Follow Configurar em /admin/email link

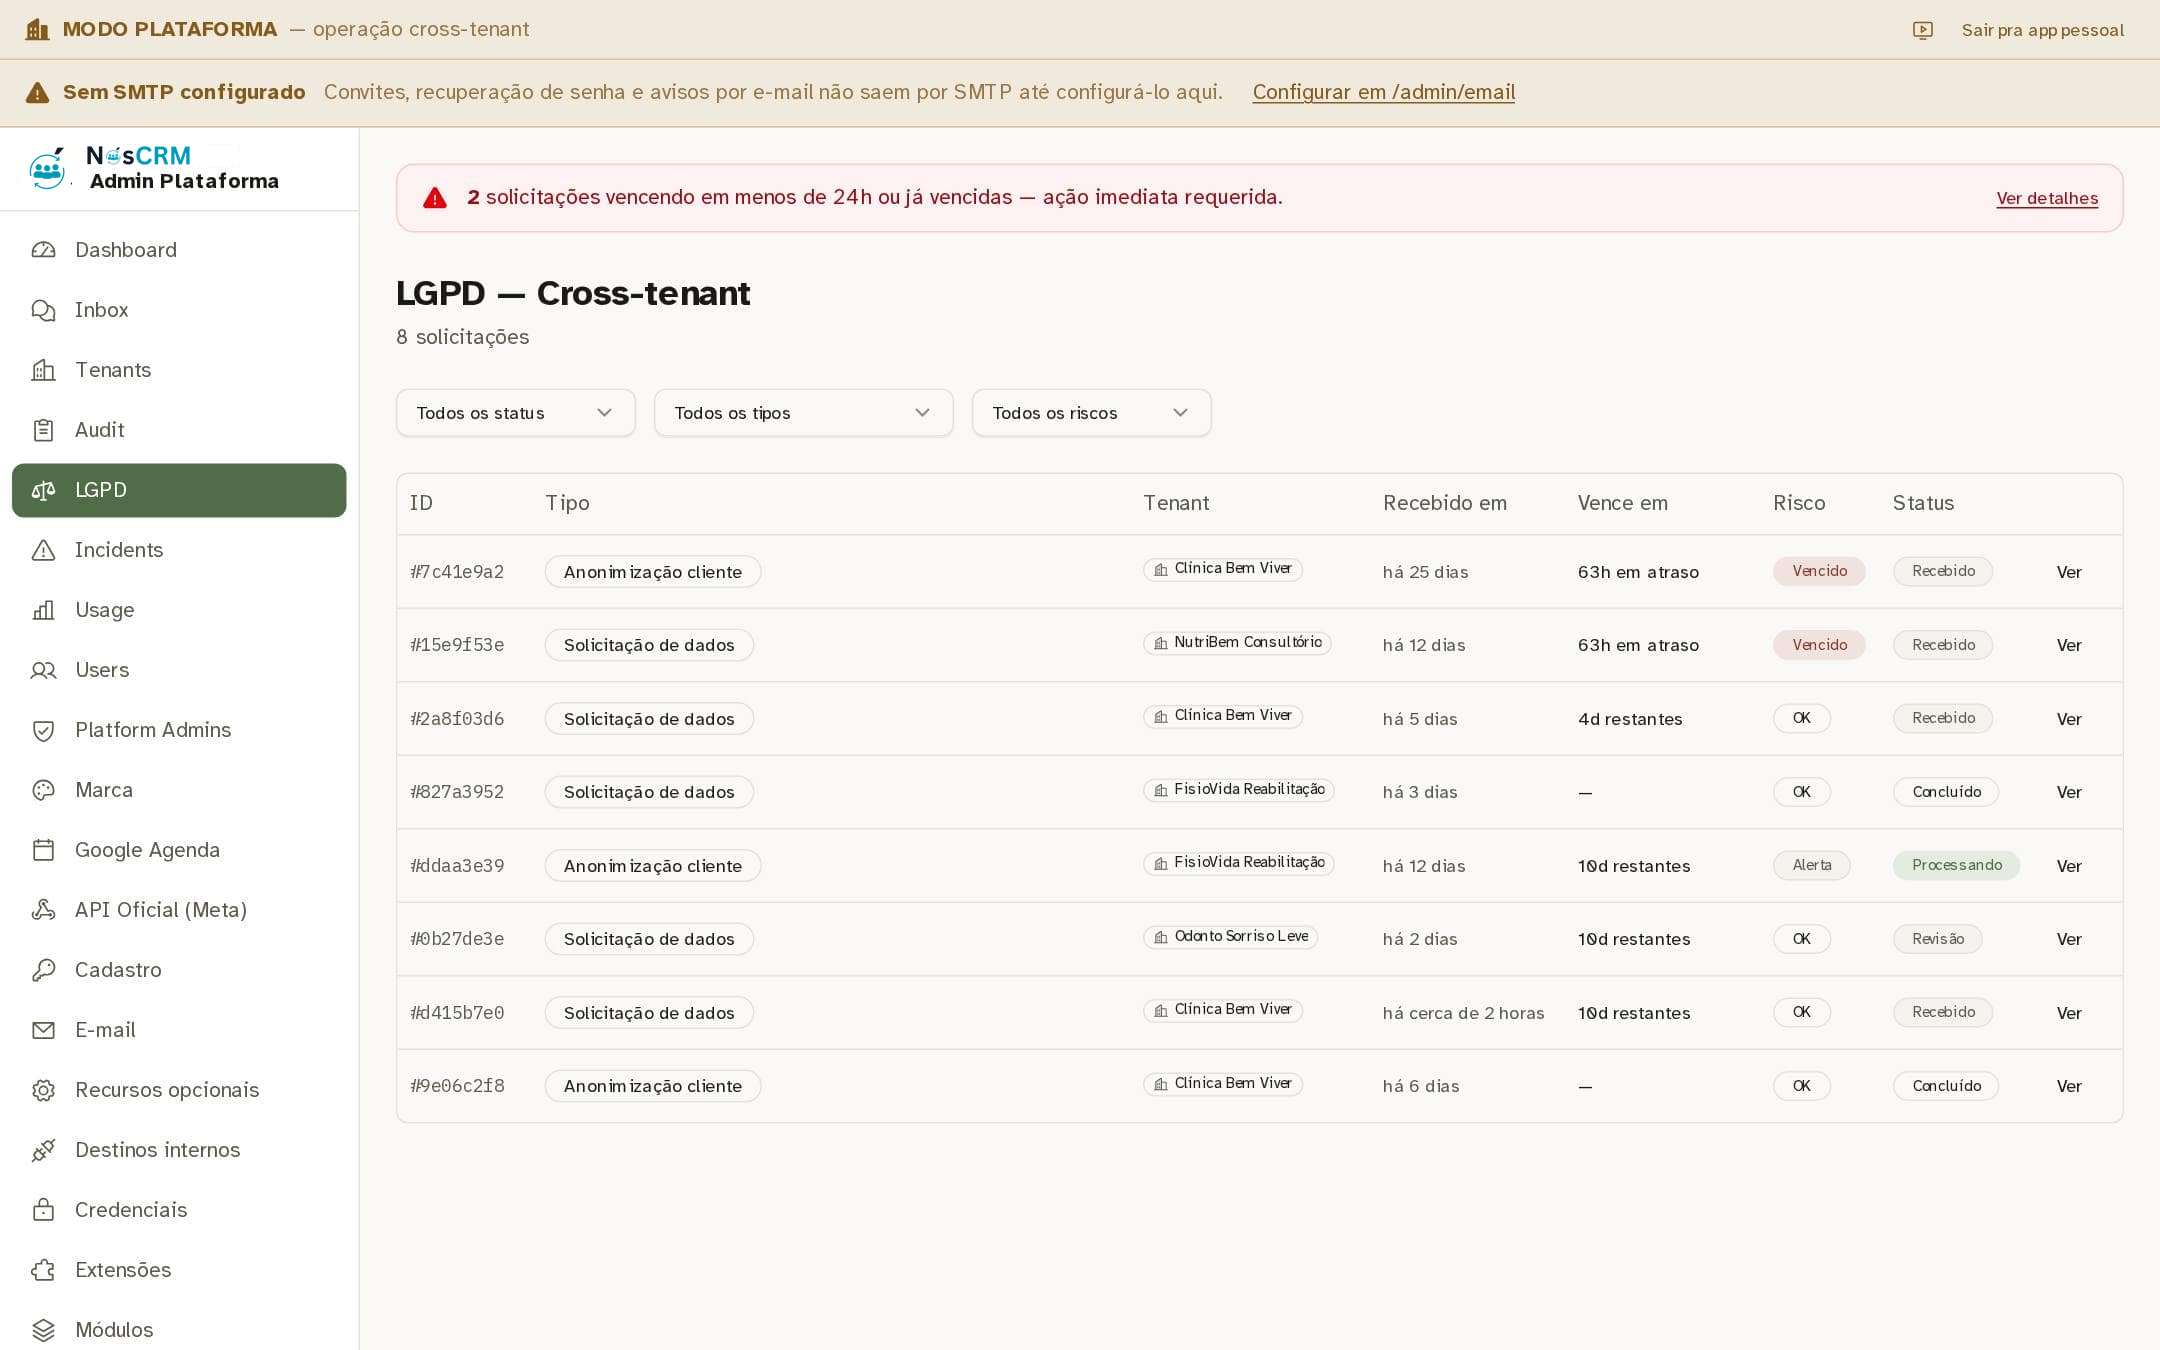[1383, 92]
